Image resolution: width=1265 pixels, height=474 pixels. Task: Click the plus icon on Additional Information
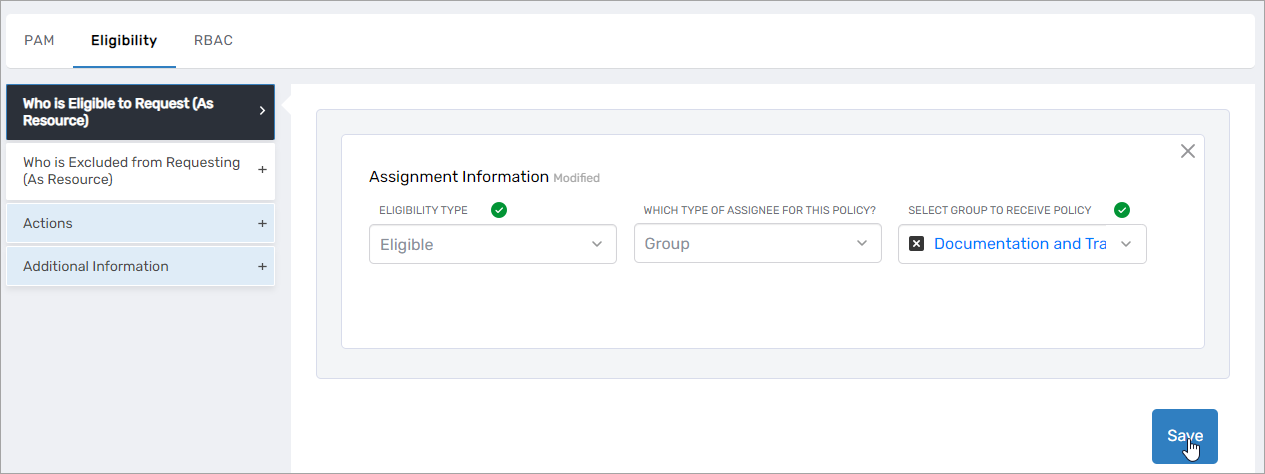pyautogui.click(x=262, y=267)
